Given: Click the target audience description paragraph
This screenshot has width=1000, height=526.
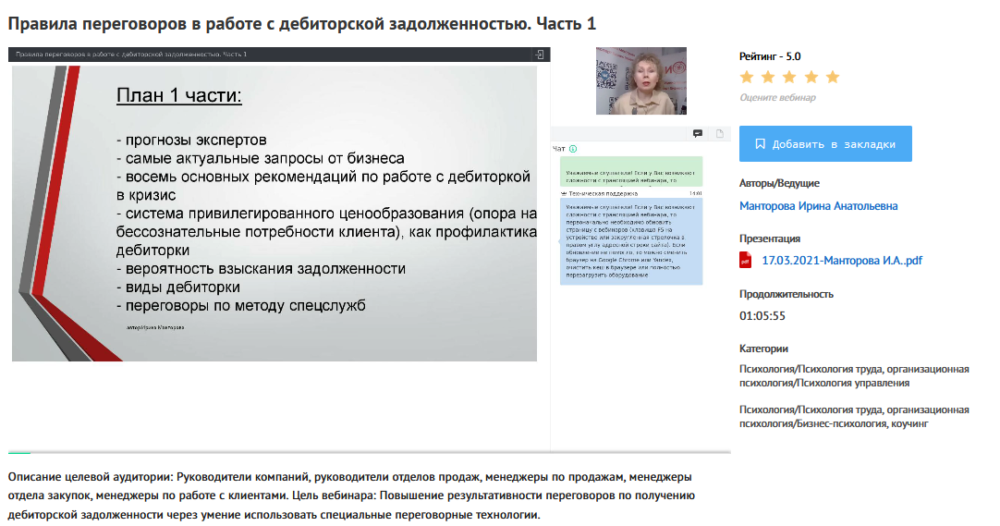Looking at the screenshot, I should [351, 496].
